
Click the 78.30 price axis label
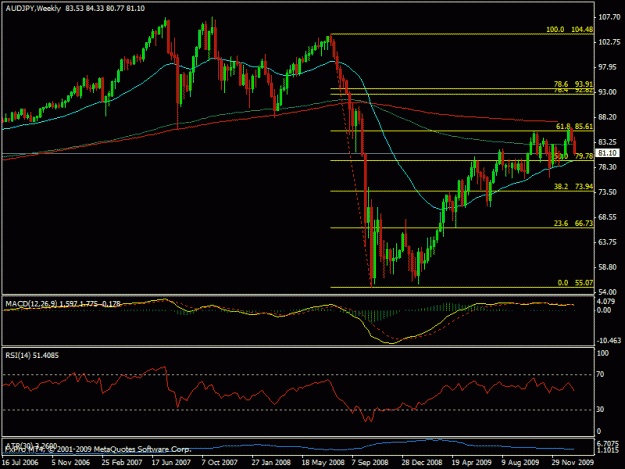point(609,167)
